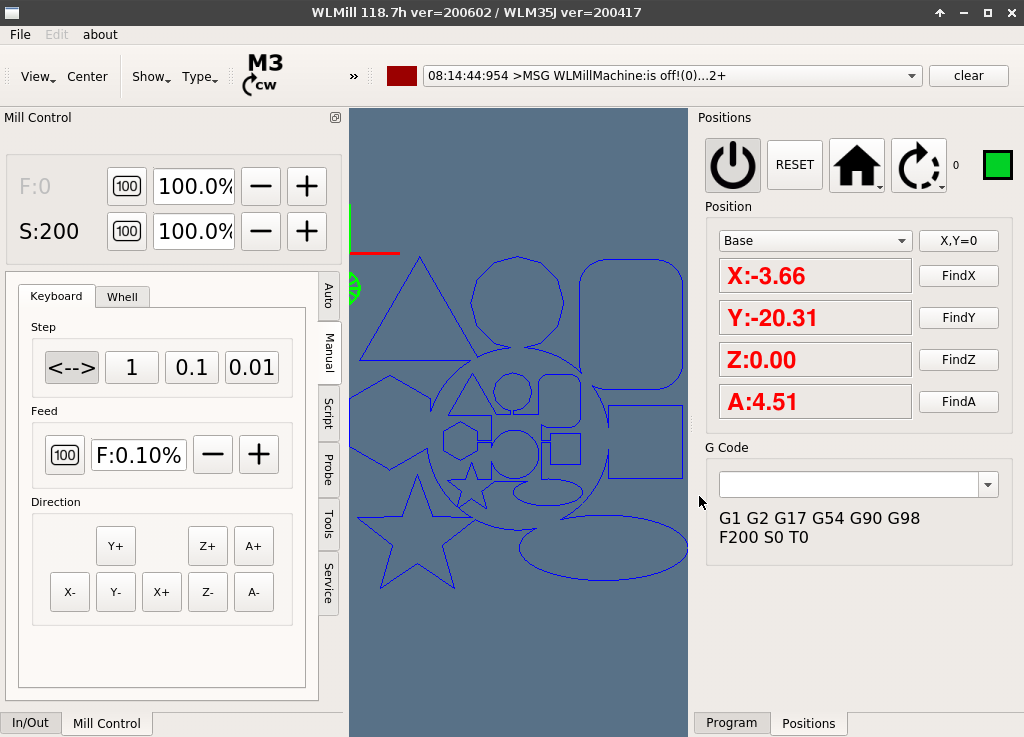Jog X+ direction
The image size is (1024, 737).
162,592
